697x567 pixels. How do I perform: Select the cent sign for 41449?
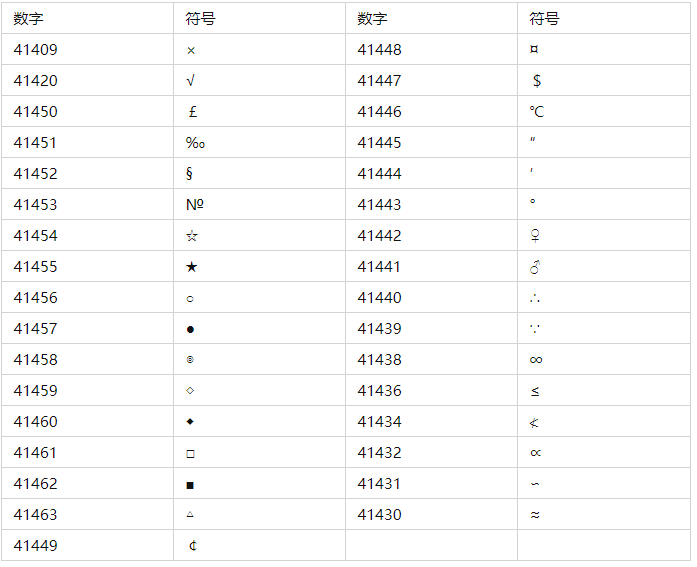193,546
